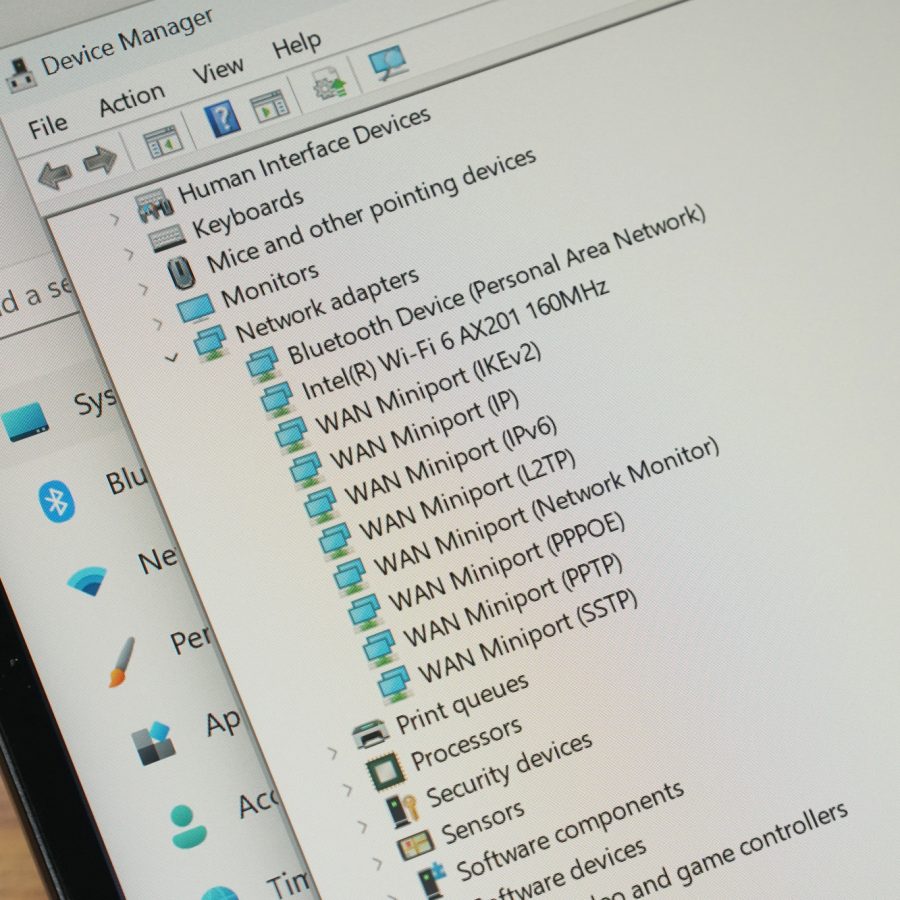Expand the Human Interface Devices node
Image resolution: width=900 pixels, height=900 pixels.
115,219
